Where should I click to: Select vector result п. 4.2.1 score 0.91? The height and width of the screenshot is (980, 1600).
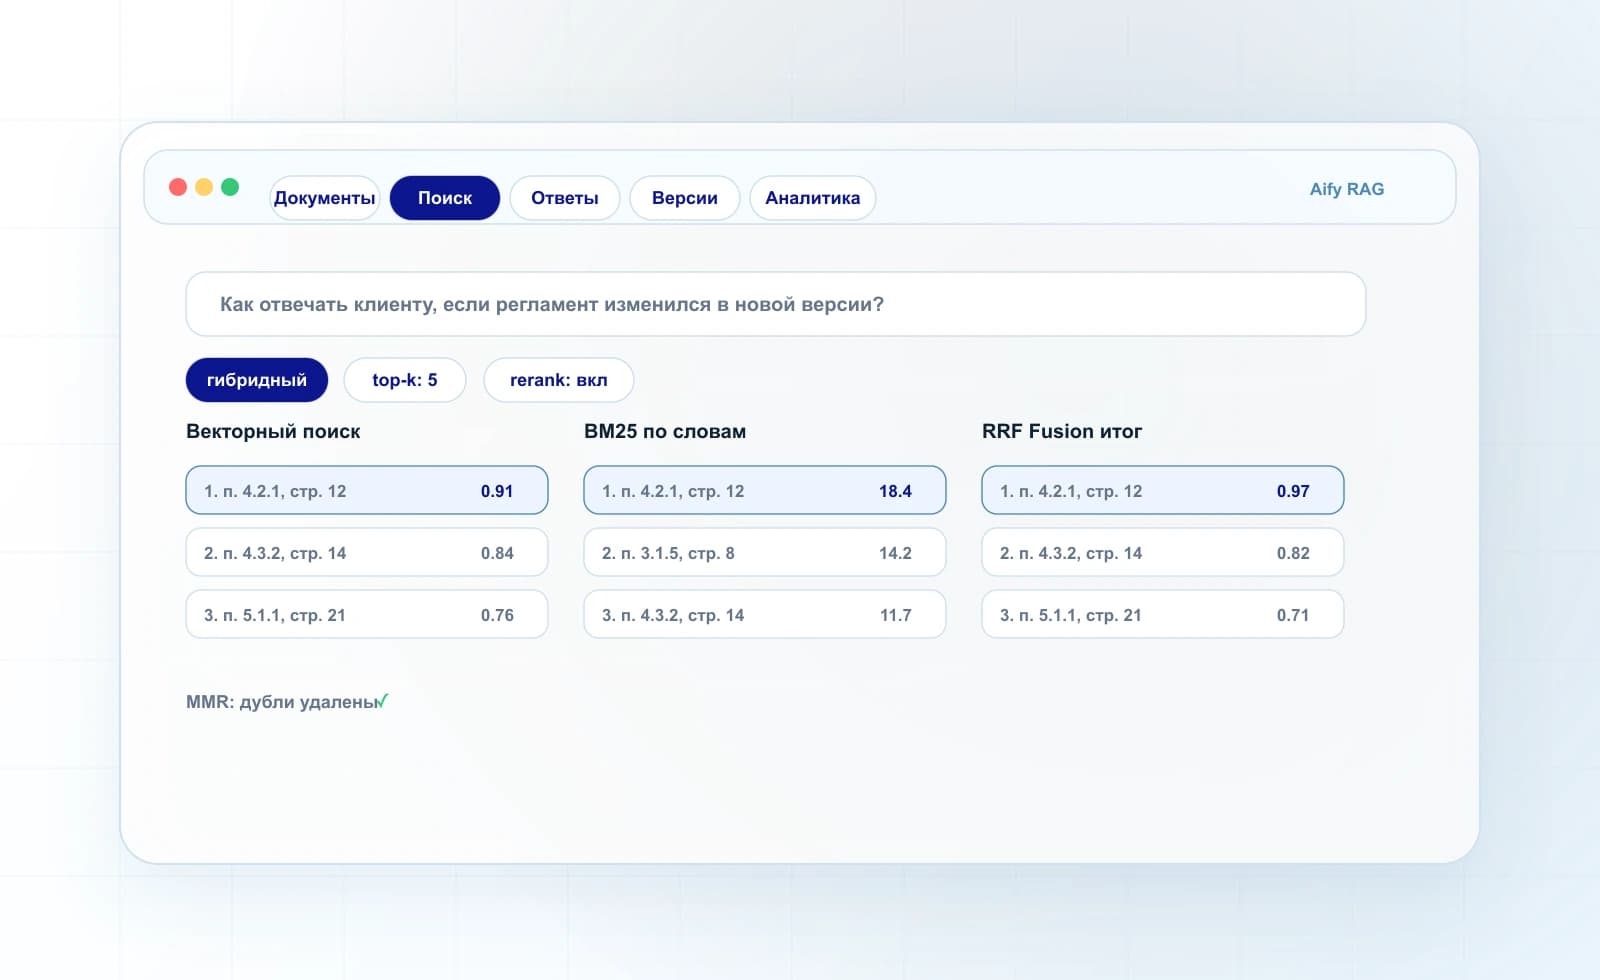(367, 490)
